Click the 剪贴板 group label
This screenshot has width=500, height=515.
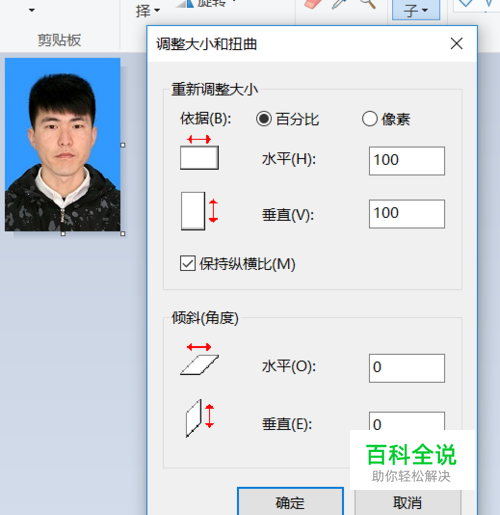coord(59,40)
